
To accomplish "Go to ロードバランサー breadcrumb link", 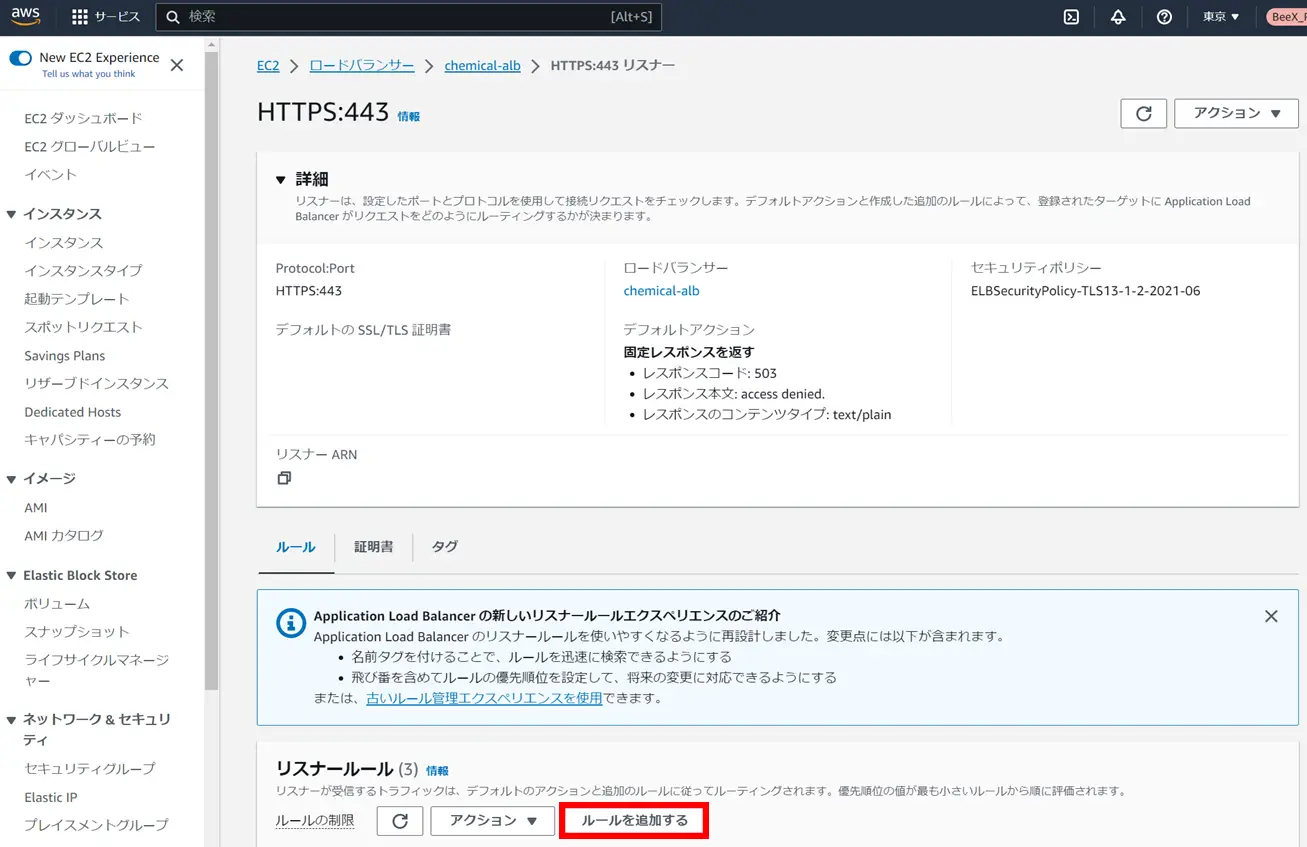I will (362, 65).
